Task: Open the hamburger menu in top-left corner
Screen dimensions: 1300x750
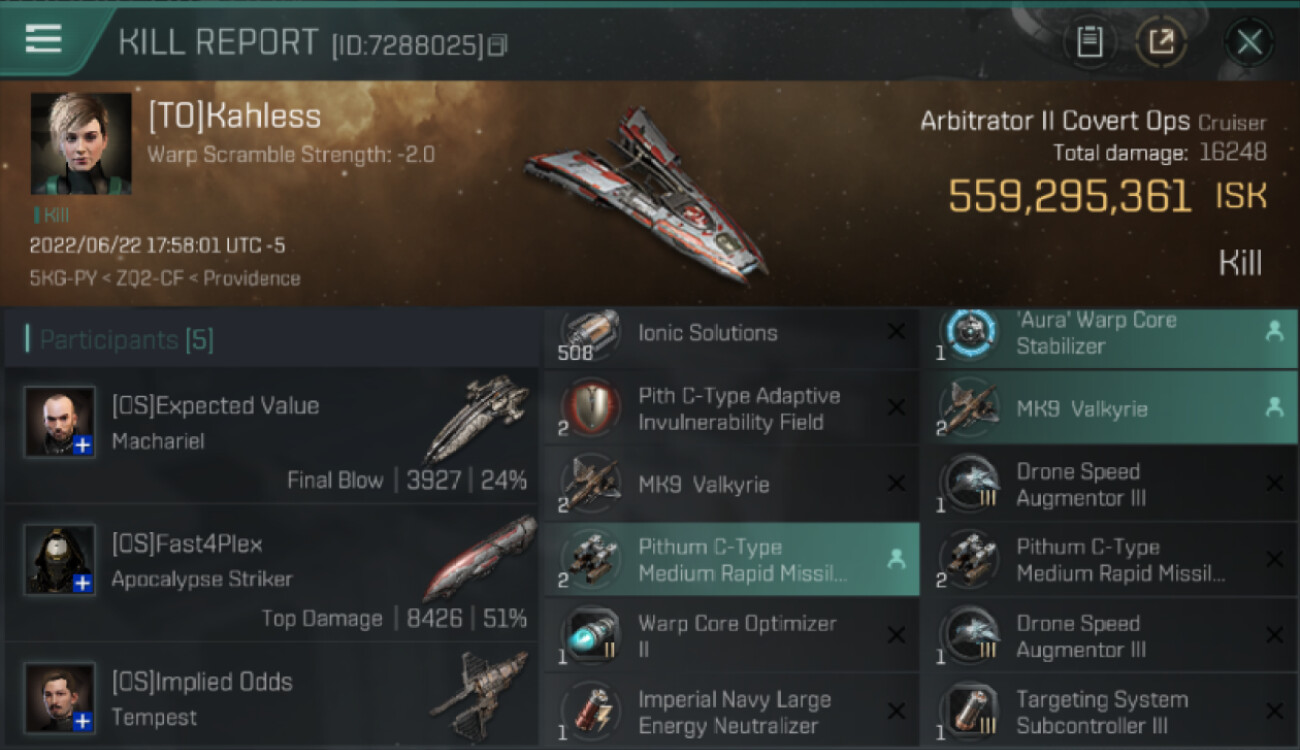Action: pos(43,39)
